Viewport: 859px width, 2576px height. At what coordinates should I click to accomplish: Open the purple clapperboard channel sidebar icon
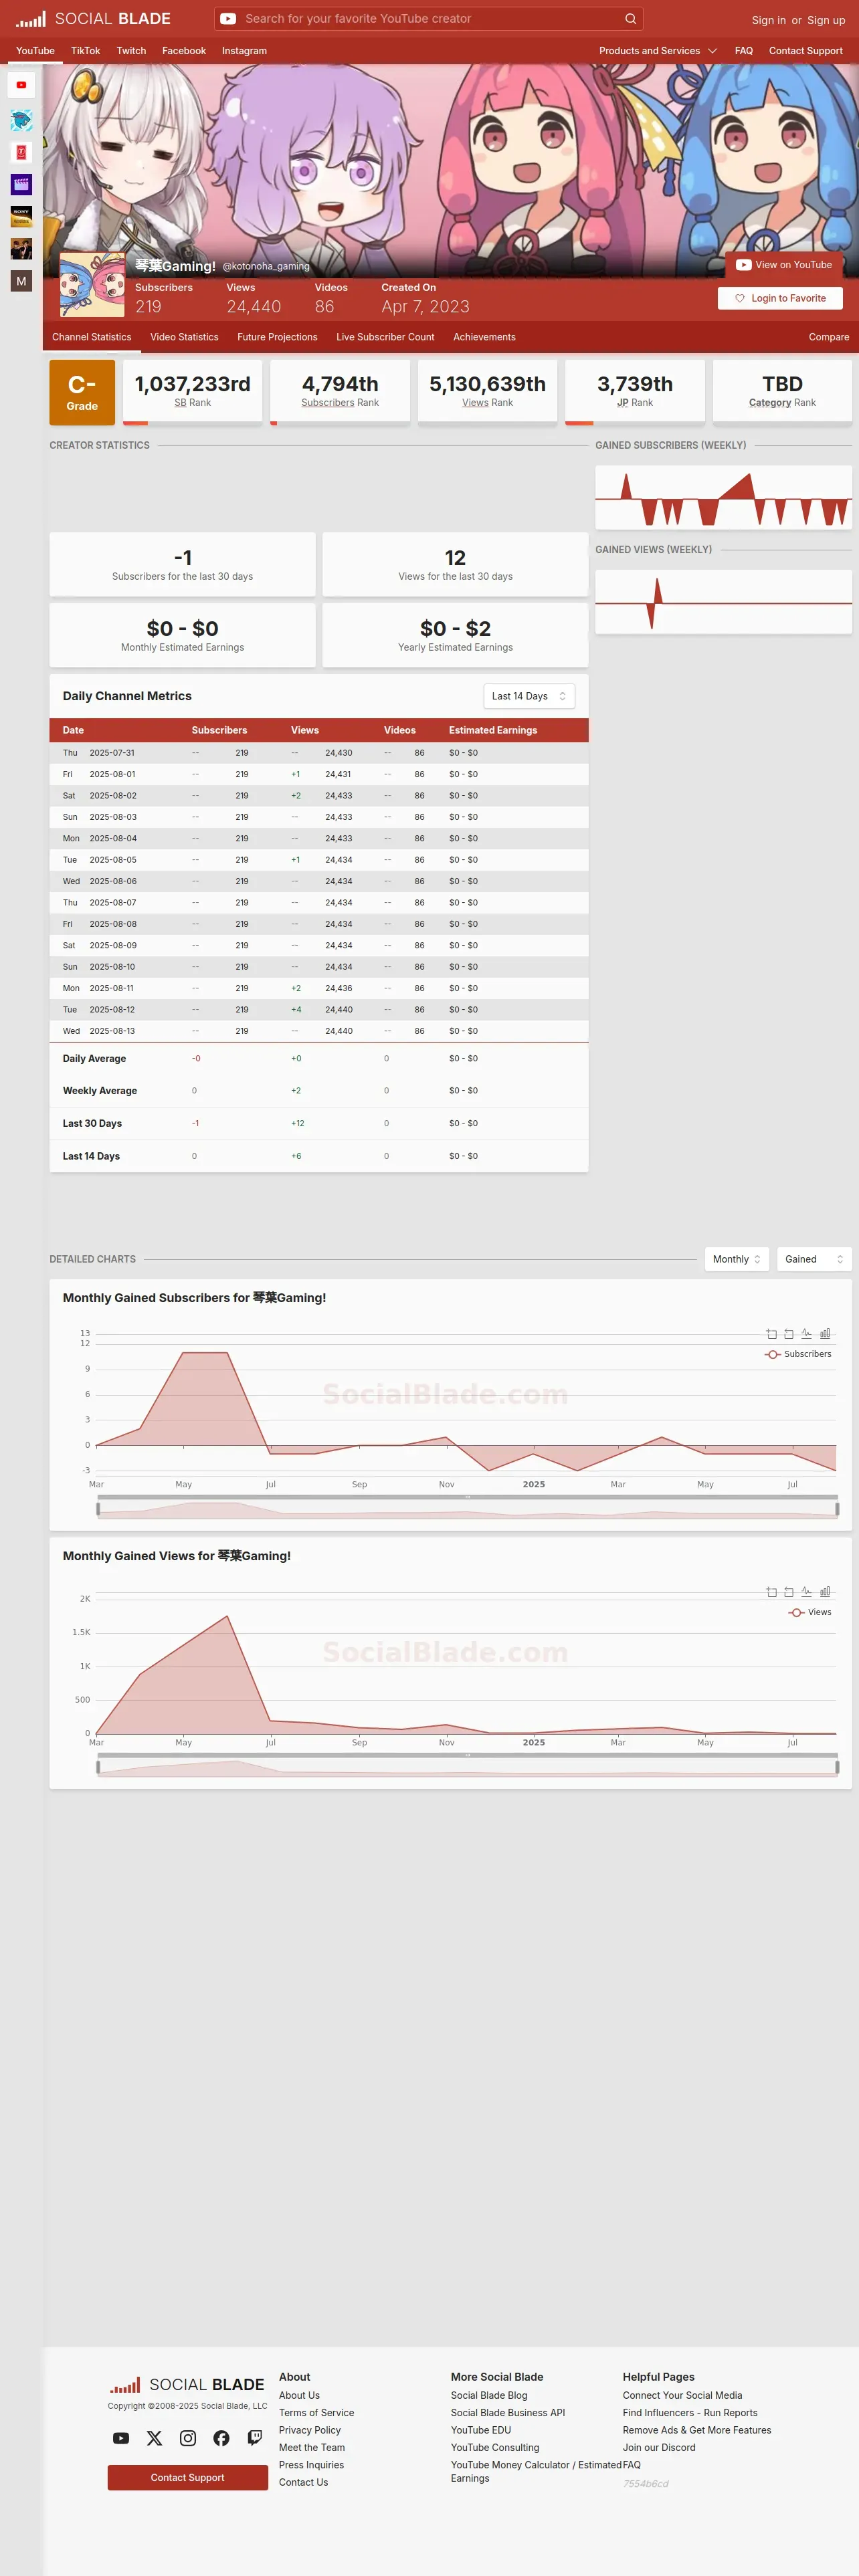(x=21, y=184)
